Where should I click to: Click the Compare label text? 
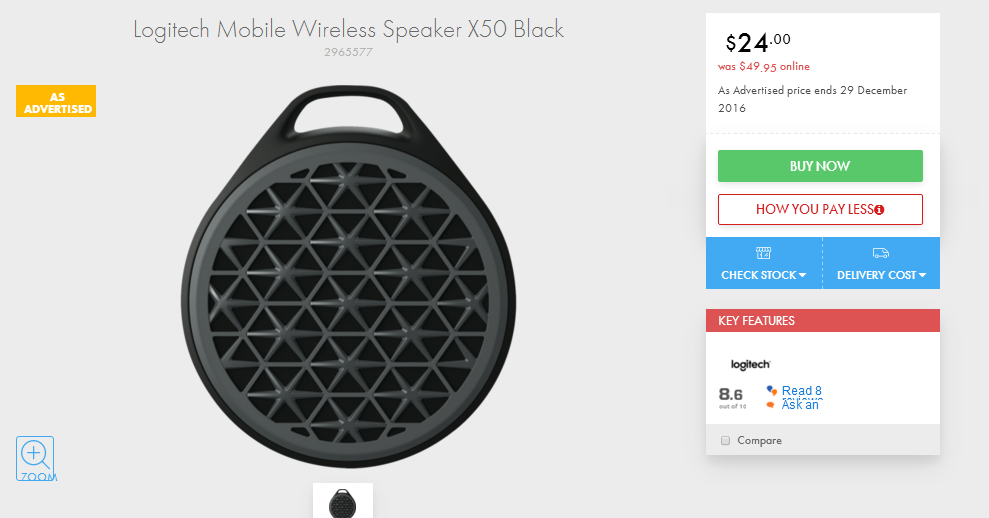pos(759,440)
